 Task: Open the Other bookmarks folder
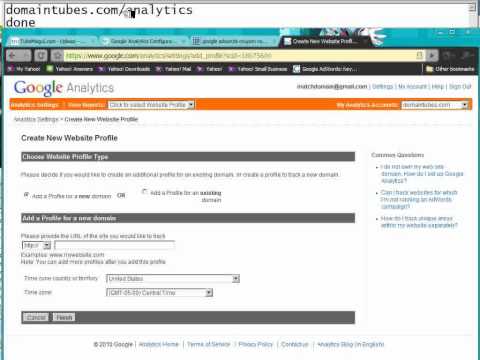tap(450, 69)
